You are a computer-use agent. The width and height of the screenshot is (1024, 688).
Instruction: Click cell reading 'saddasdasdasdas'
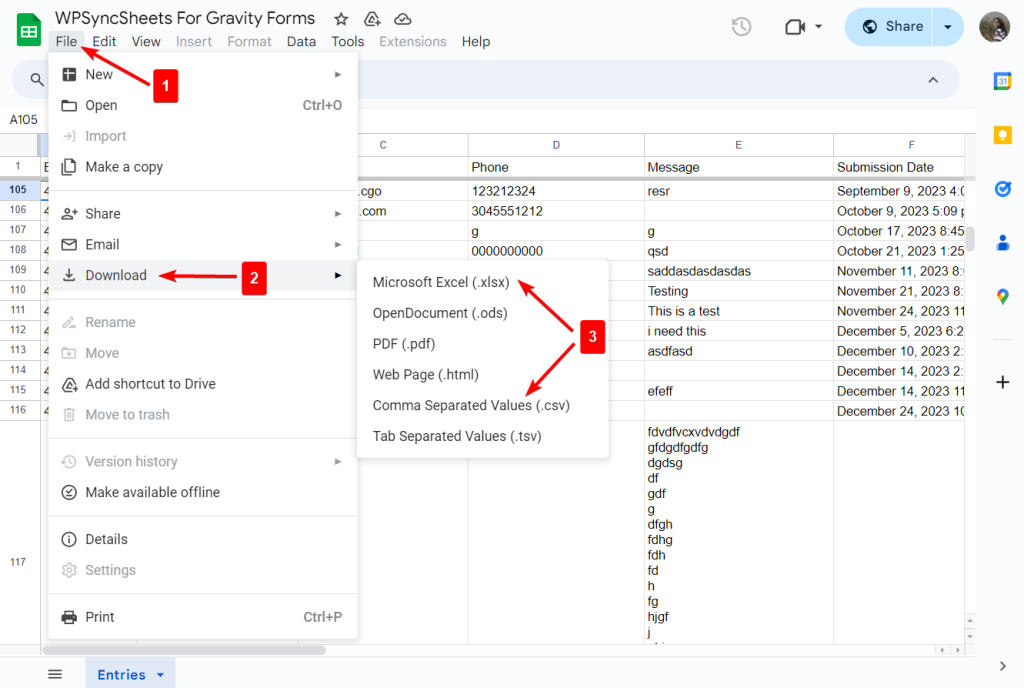(x=739, y=271)
